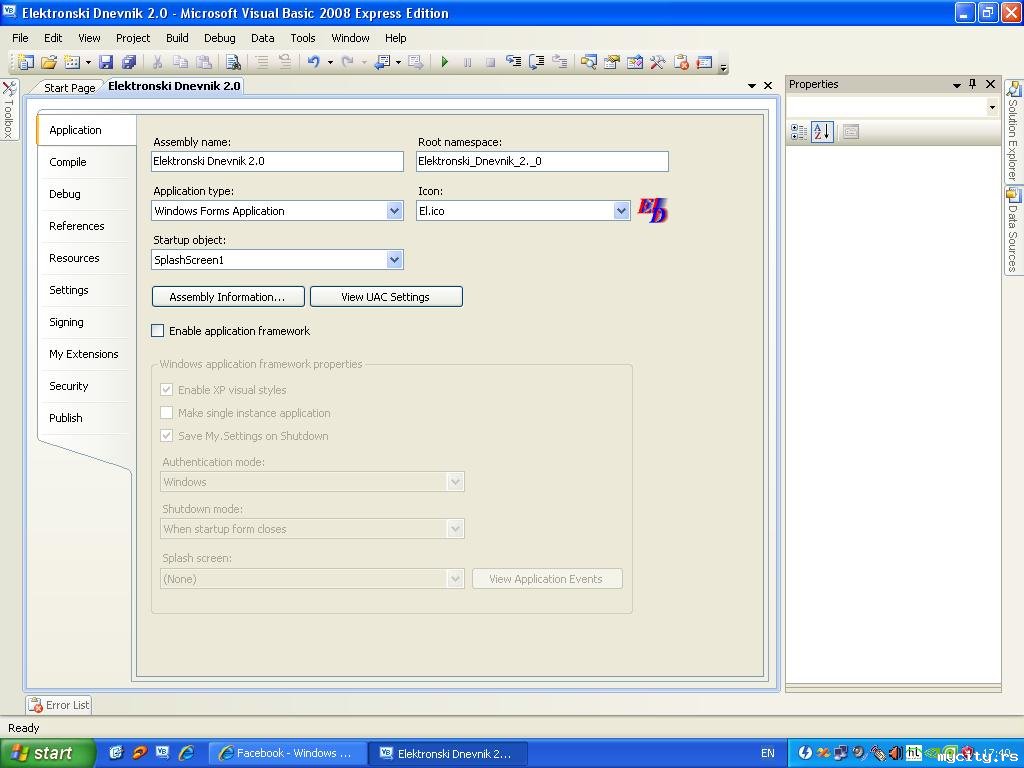
Task: Open Add New Item dropdown arrow
Action: [88, 63]
